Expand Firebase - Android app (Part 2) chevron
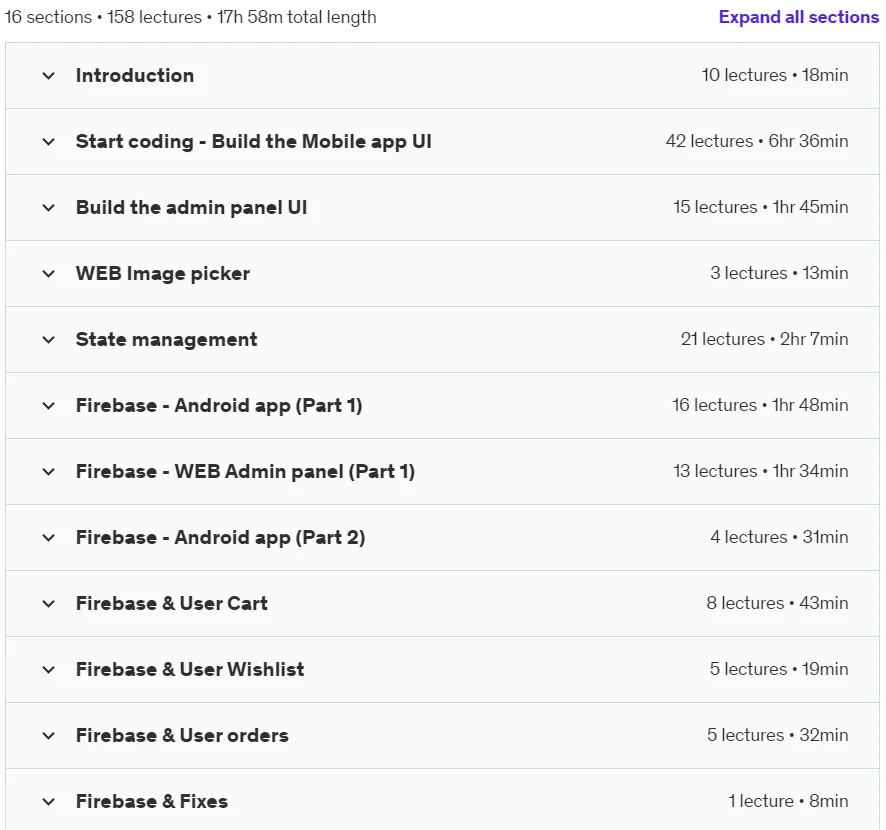This screenshot has width=886, height=830. click(49, 538)
